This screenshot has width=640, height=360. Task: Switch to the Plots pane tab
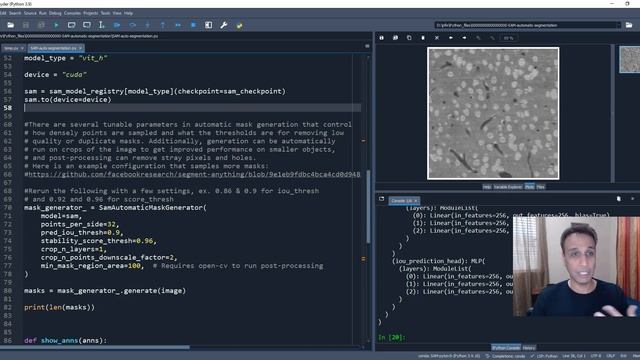529,187
